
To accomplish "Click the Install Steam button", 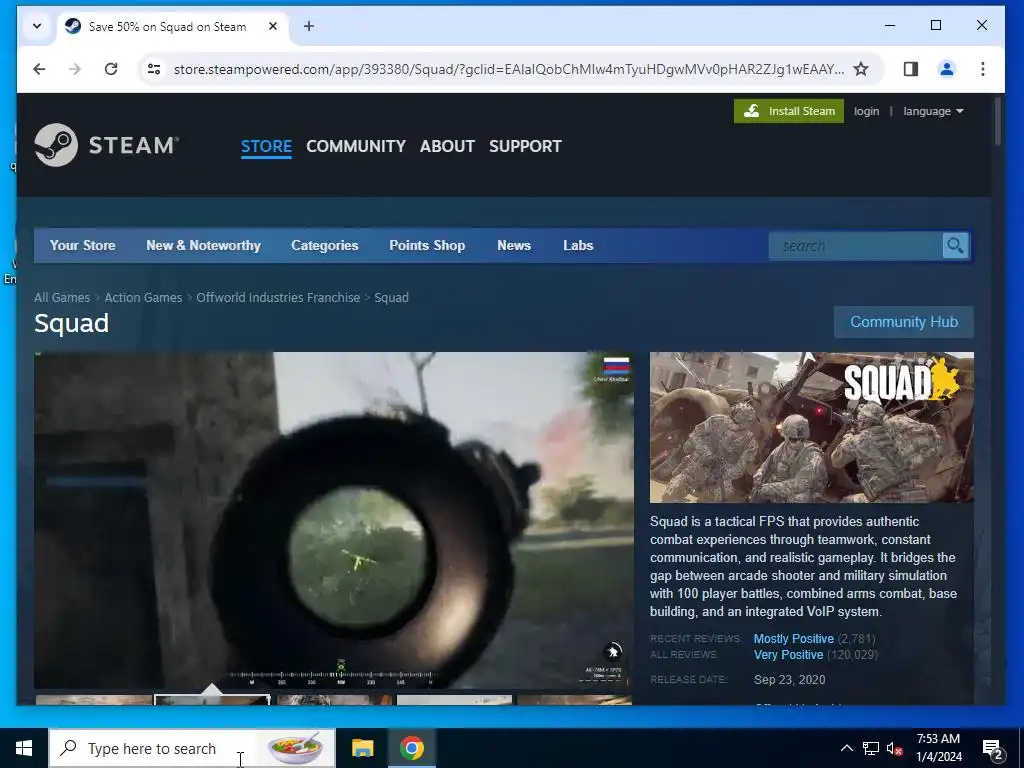I will 789,111.
